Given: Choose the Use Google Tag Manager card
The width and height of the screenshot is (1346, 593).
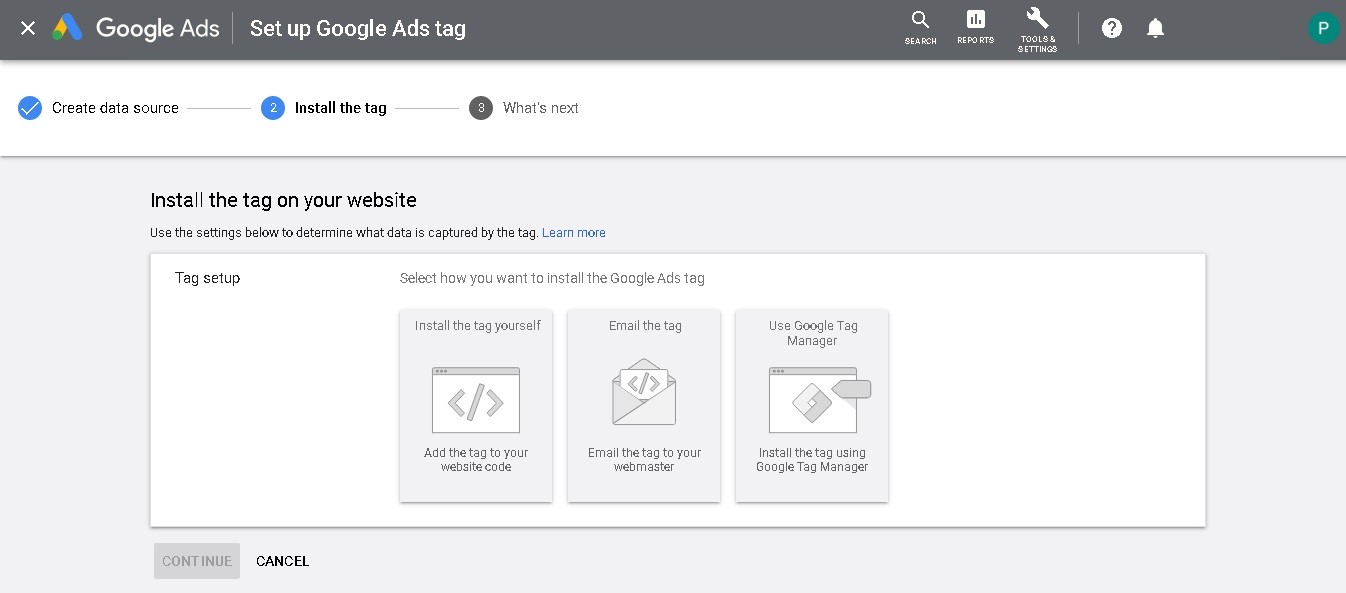Looking at the screenshot, I should [x=812, y=405].
